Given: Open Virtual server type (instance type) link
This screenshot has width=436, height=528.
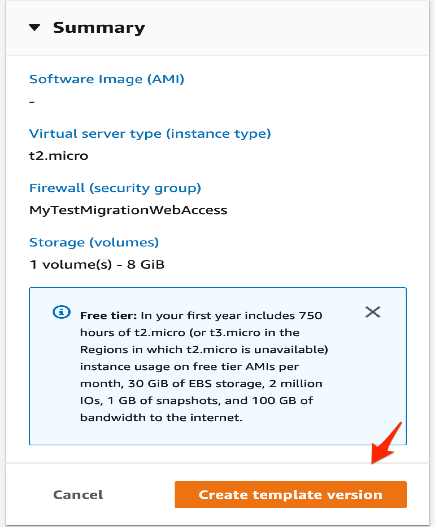Looking at the screenshot, I should (150, 134).
